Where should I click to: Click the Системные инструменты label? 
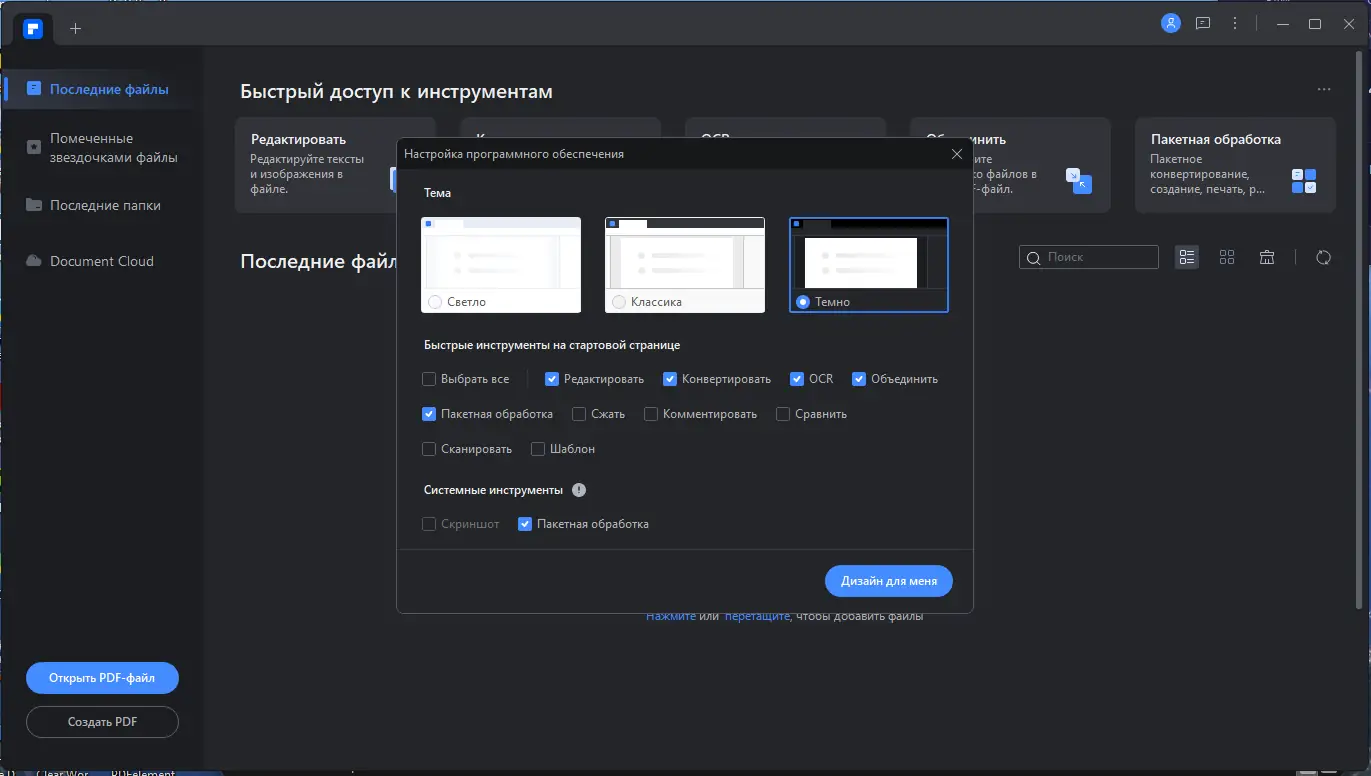pos(493,490)
